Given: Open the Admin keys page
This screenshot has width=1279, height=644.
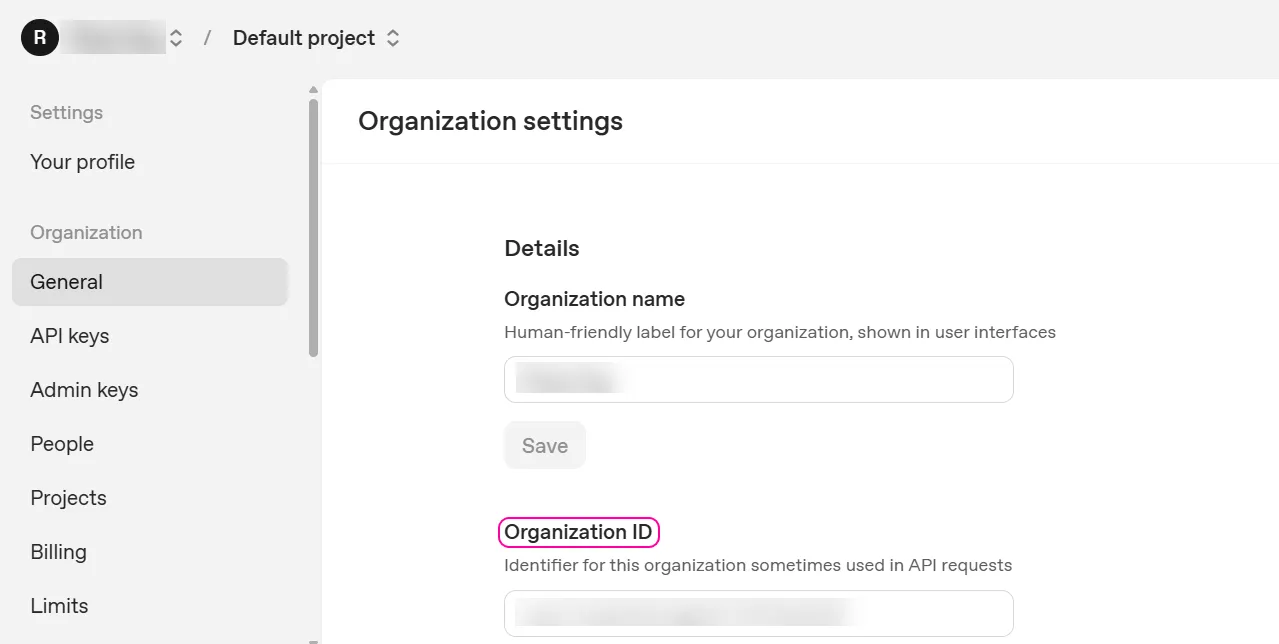Looking at the screenshot, I should point(84,390).
